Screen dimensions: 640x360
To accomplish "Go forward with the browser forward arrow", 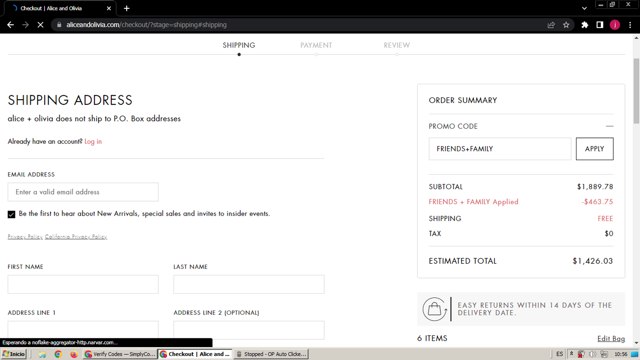I will (25, 25).
